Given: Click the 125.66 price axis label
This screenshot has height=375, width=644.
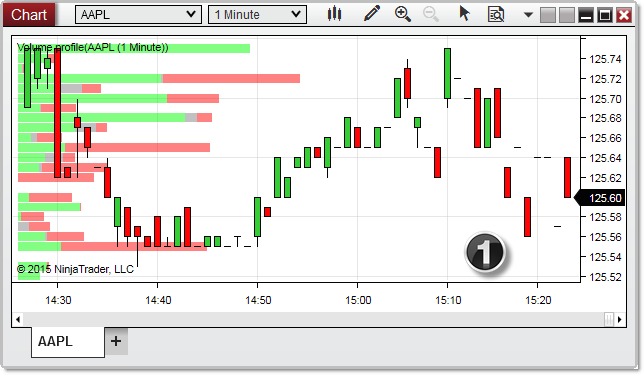Looking at the screenshot, I should (605, 138).
